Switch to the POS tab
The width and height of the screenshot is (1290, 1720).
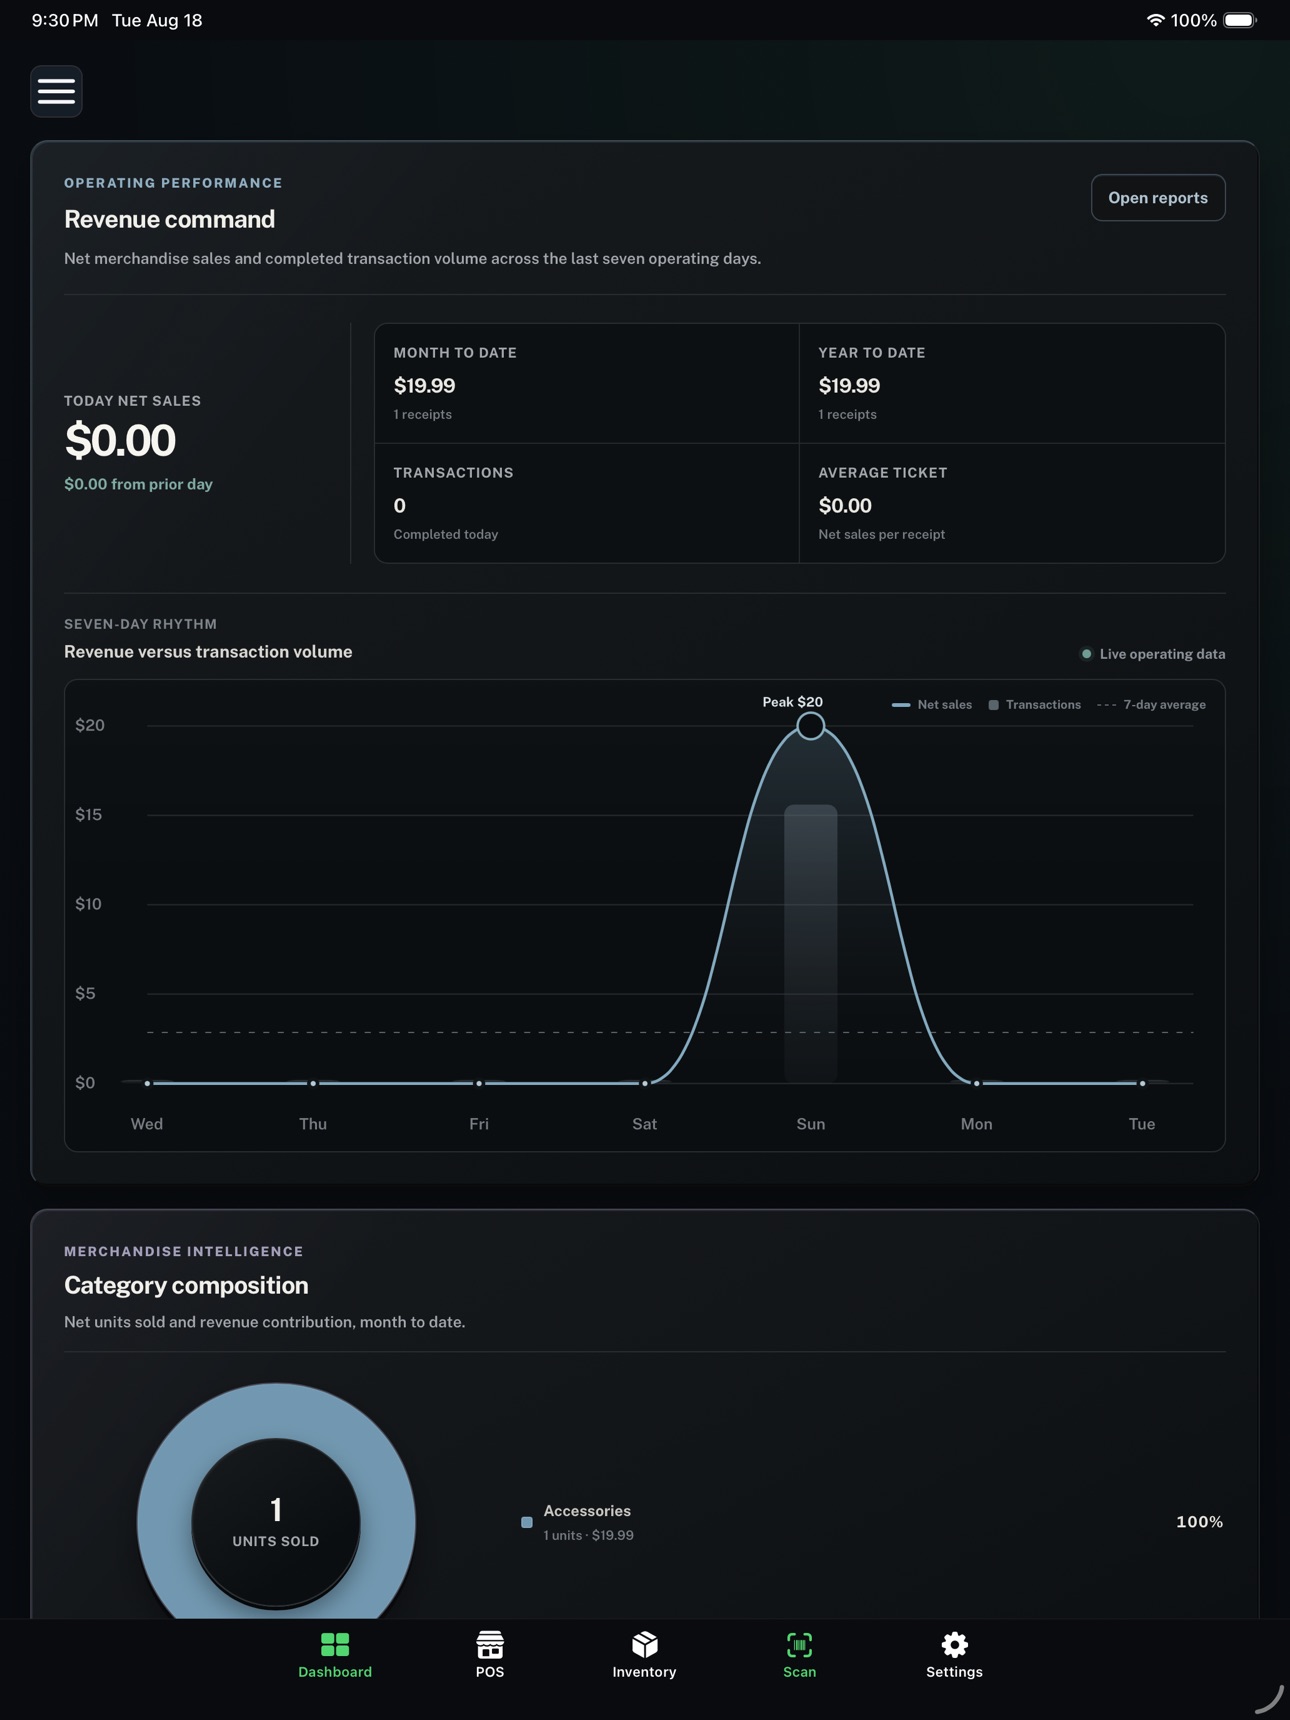(490, 1656)
